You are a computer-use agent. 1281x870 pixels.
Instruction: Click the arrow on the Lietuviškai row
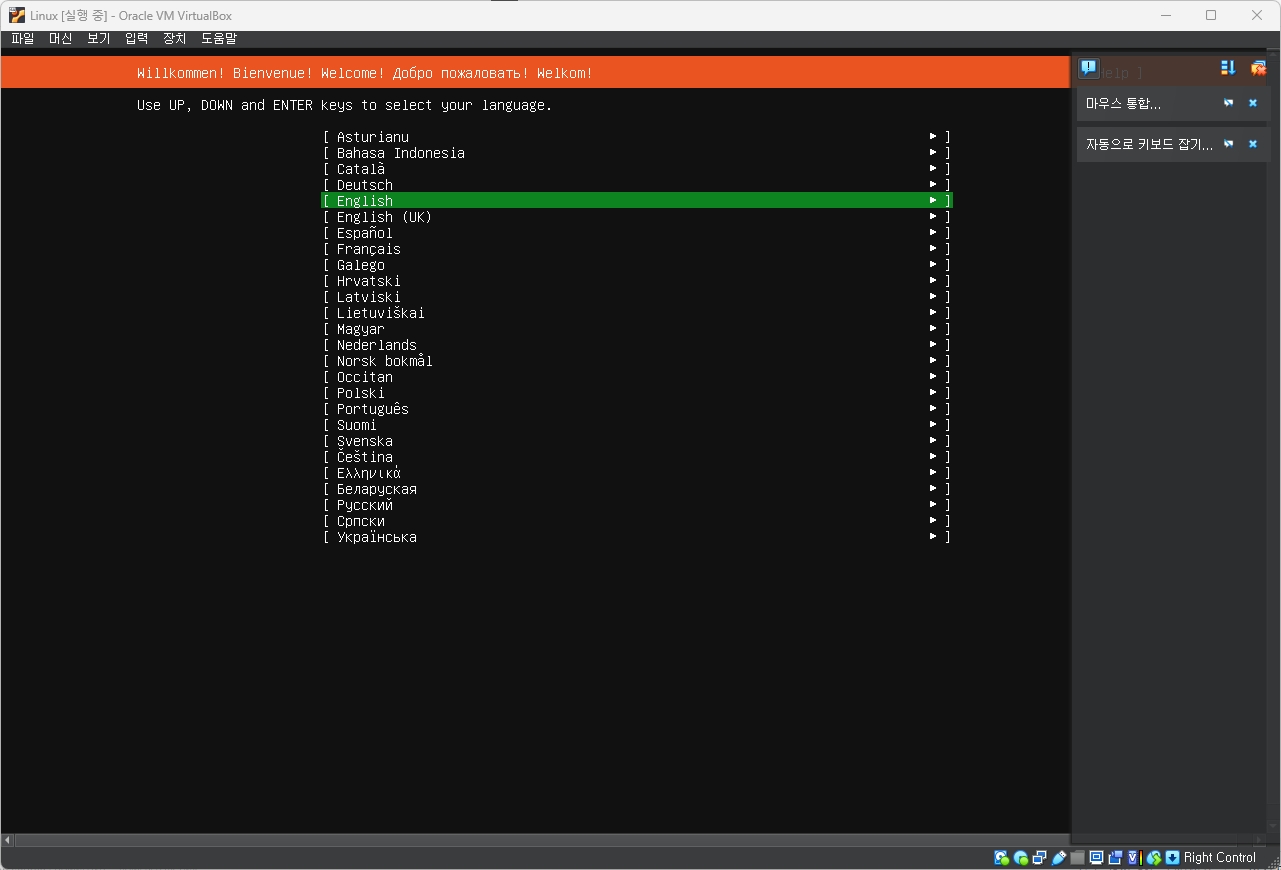(x=933, y=312)
